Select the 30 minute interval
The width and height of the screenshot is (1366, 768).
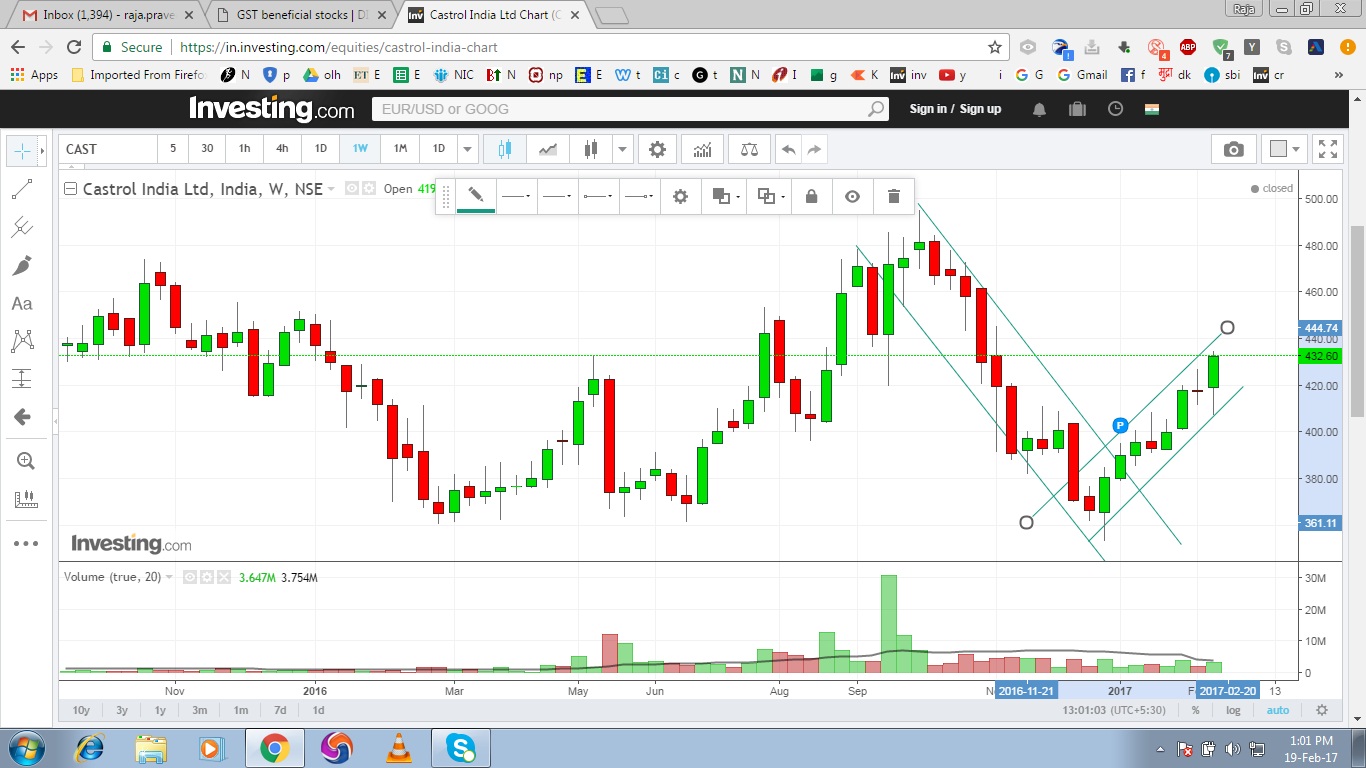(x=207, y=149)
